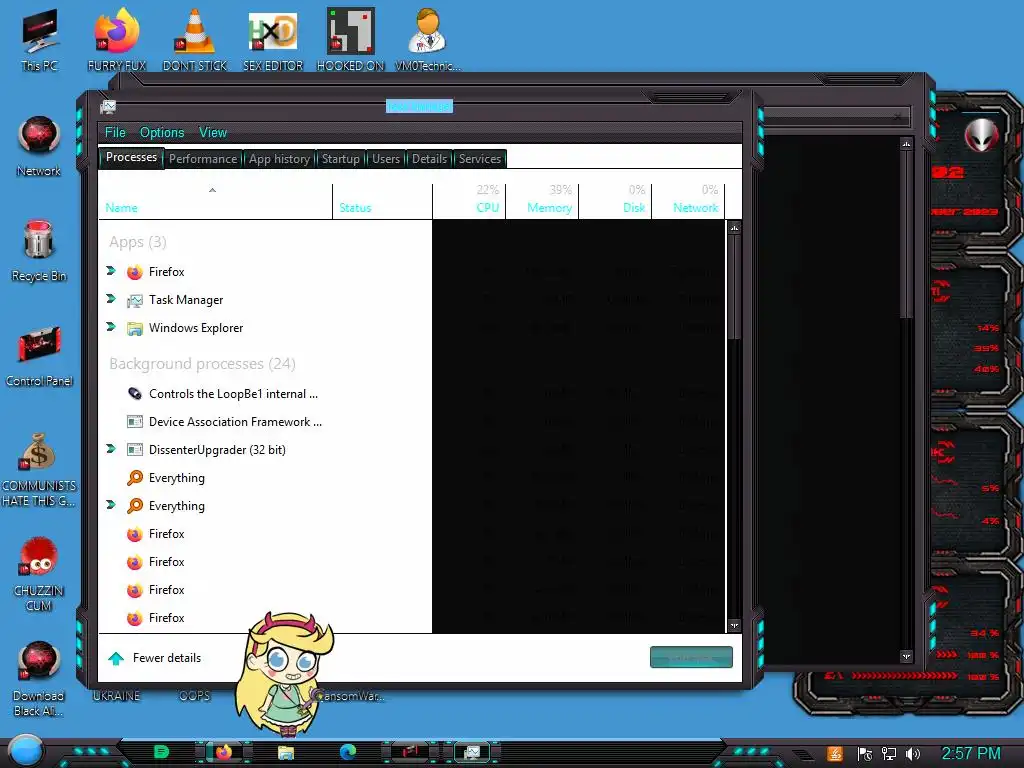Click the Apps (3) group header

click(x=137, y=242)
